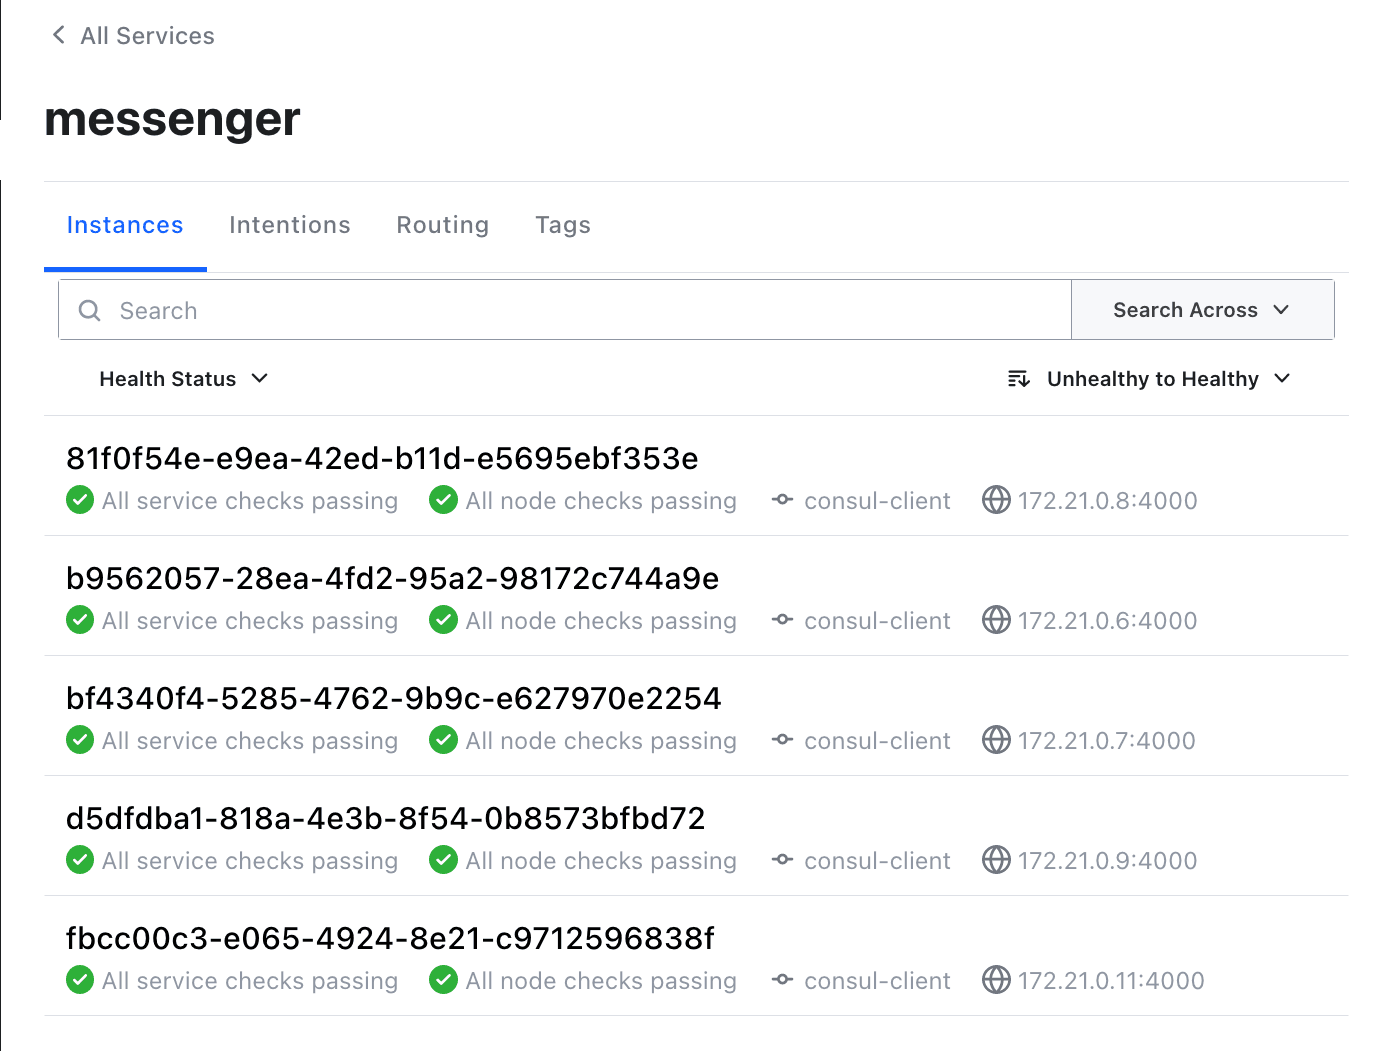
Task: Click the sort order icon near Unhealthy to Healthy
Action: pos(1017,378)
